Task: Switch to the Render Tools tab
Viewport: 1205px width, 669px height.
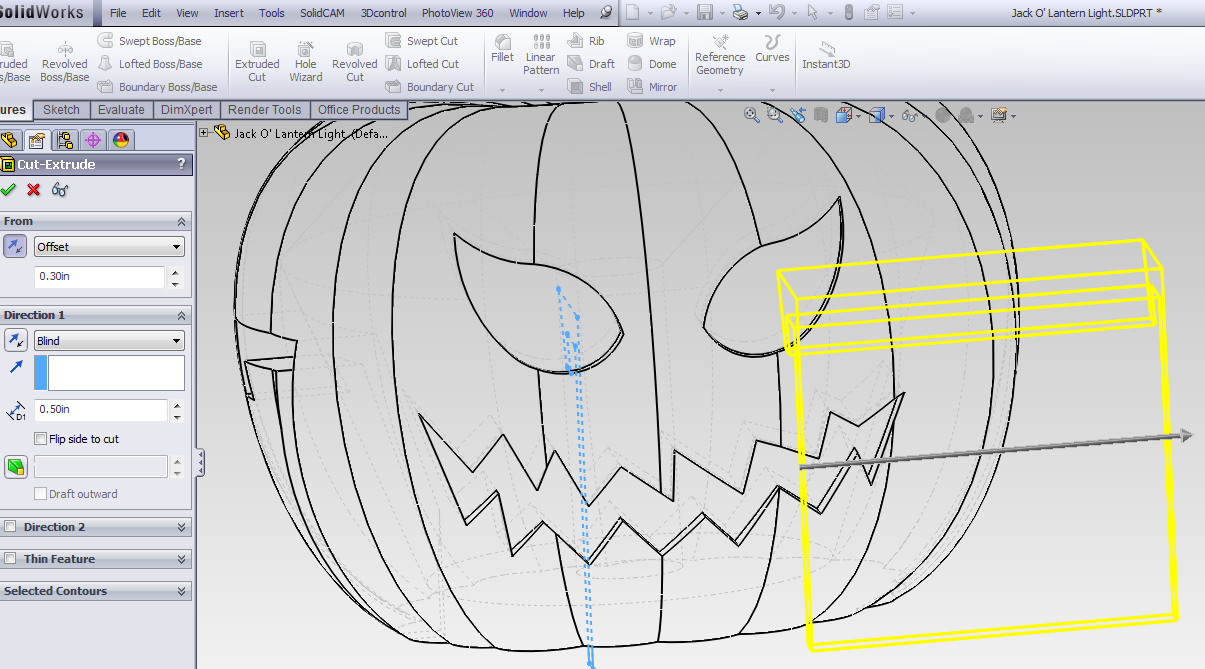Action: (x=265, y=109)
